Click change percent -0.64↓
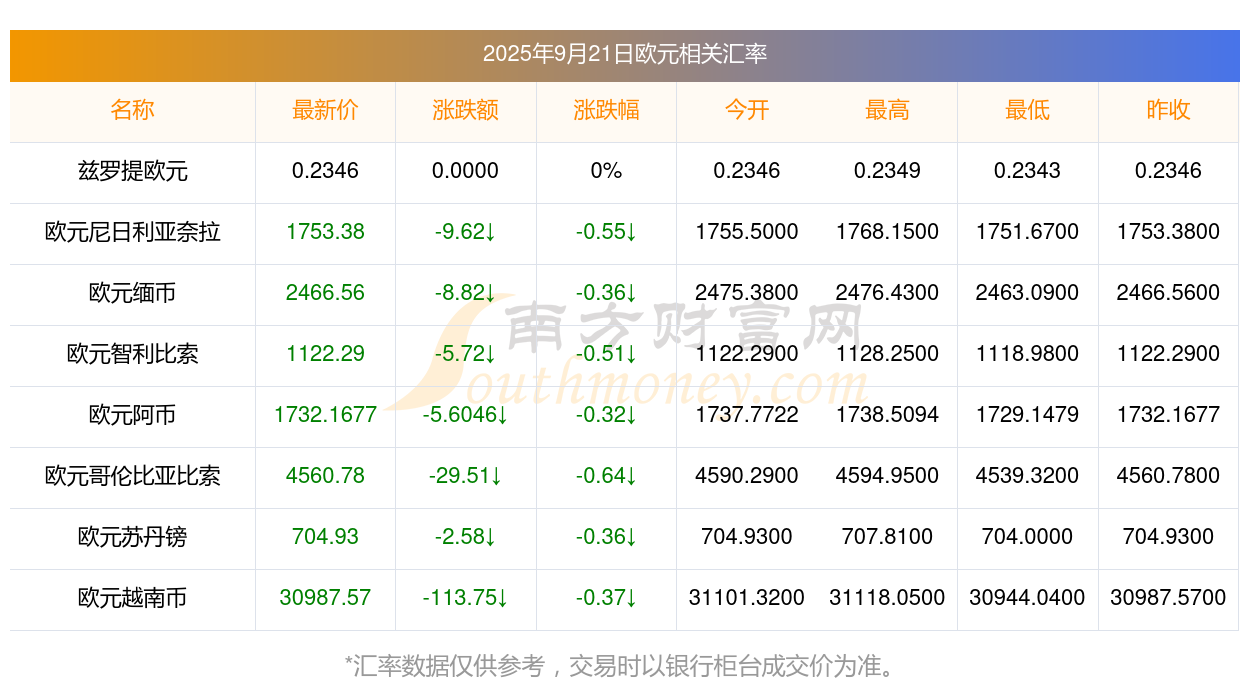 click(606, 476)
